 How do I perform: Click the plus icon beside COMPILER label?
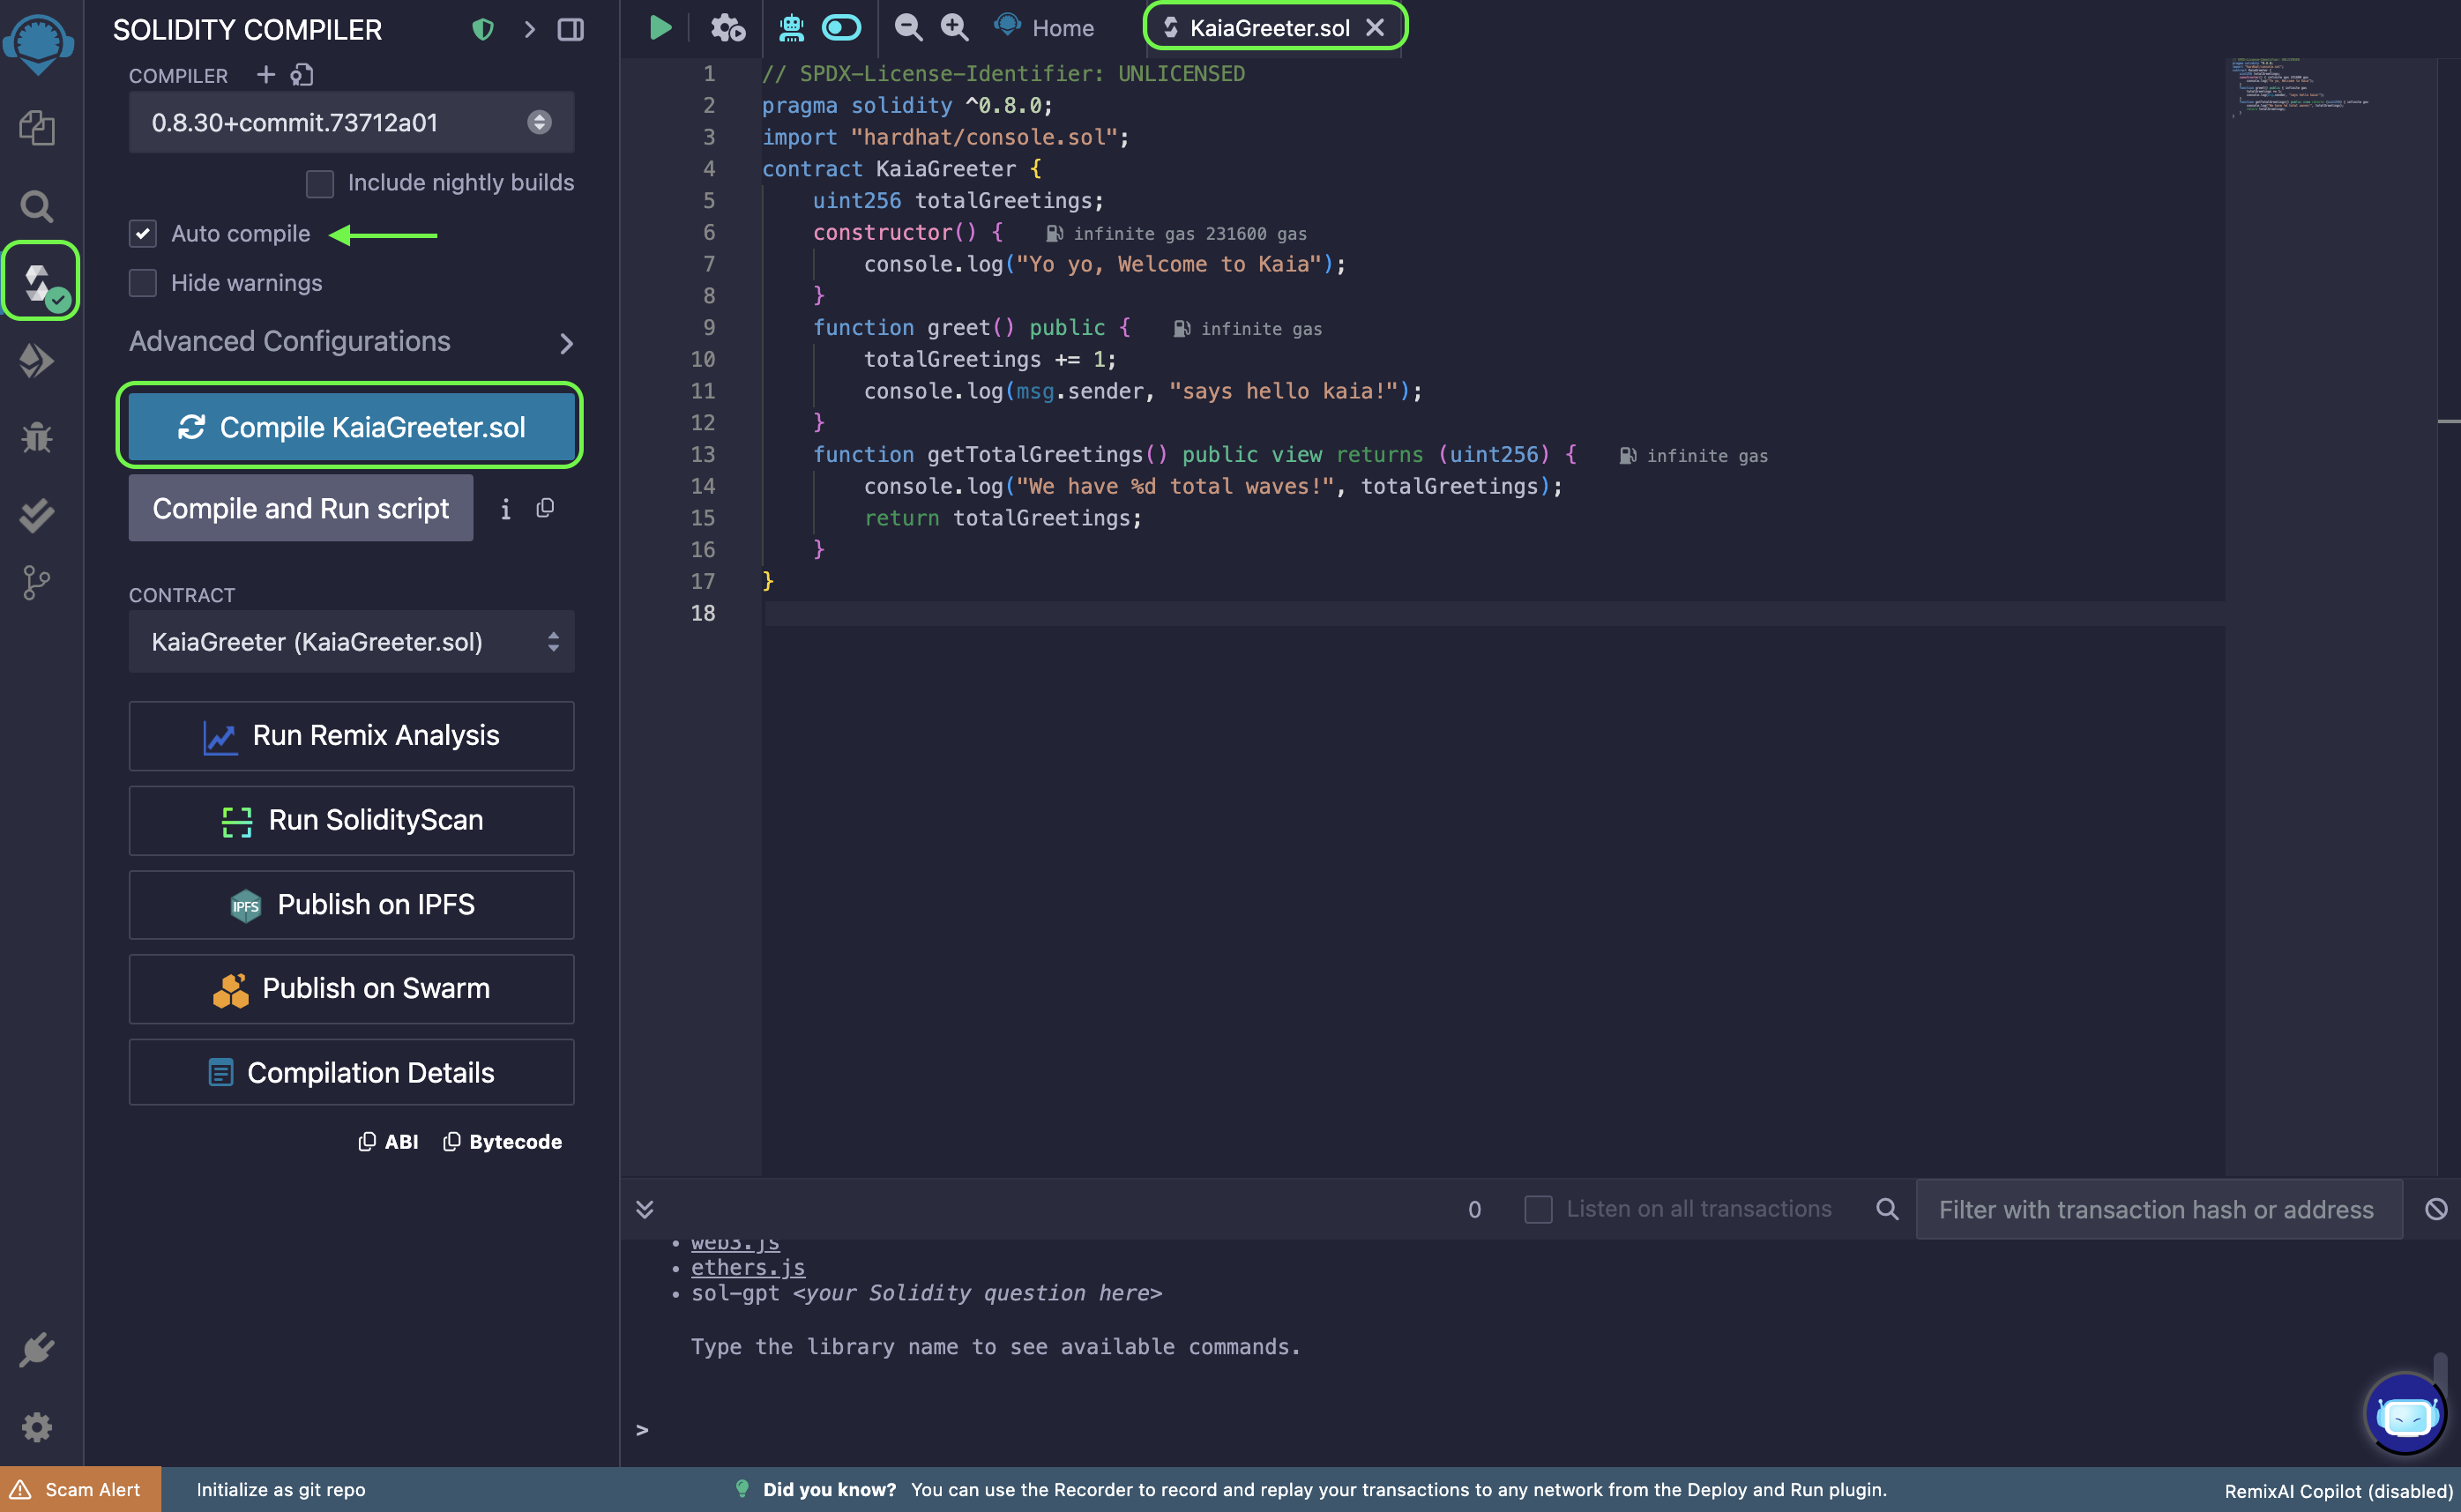click(266, 75)
